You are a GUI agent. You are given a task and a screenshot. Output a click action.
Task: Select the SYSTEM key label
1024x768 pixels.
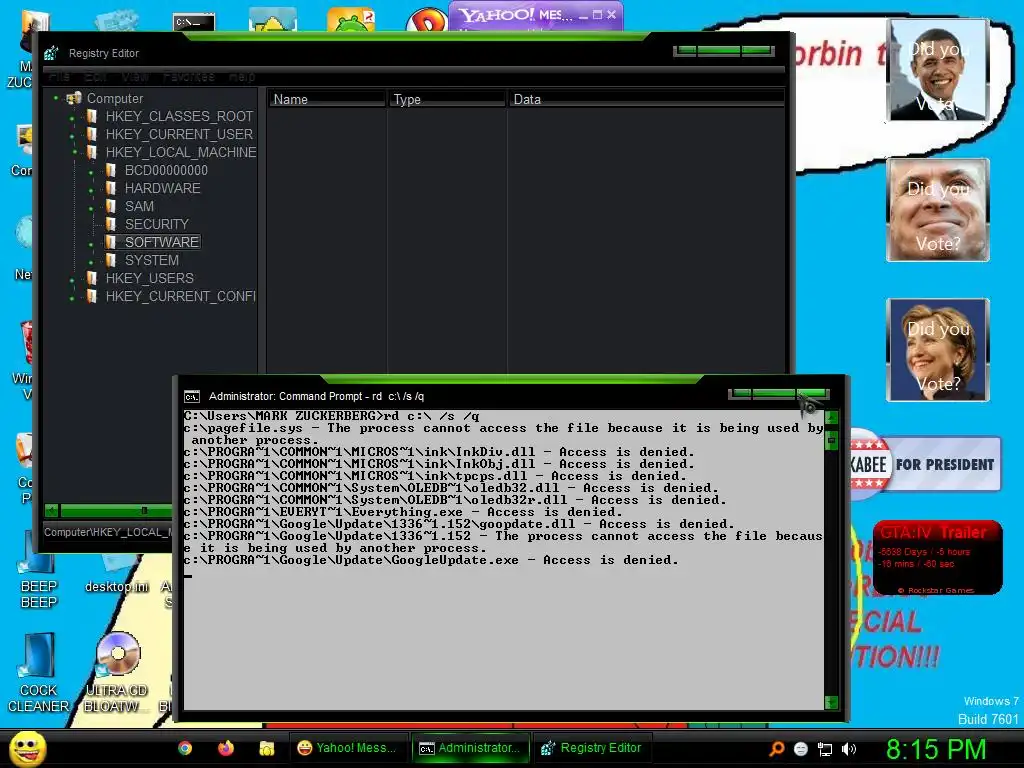coord(152,260)
